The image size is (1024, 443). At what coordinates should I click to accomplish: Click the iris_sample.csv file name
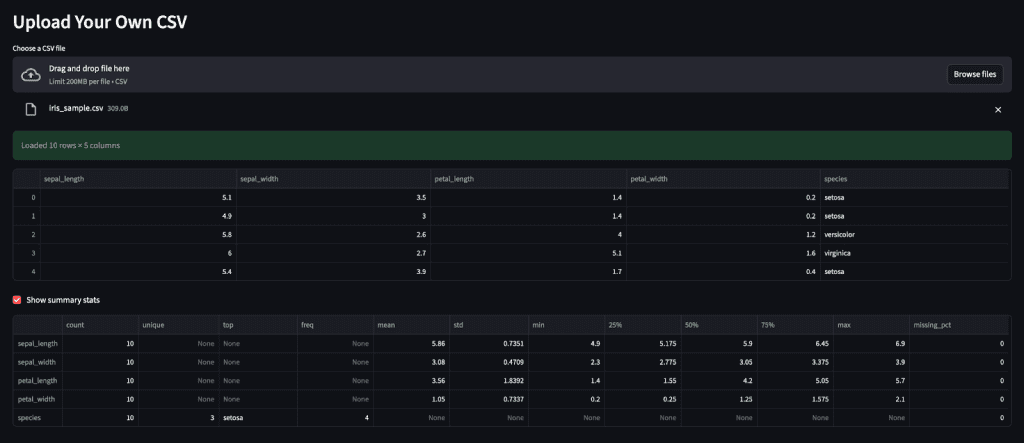click(76, 108)
